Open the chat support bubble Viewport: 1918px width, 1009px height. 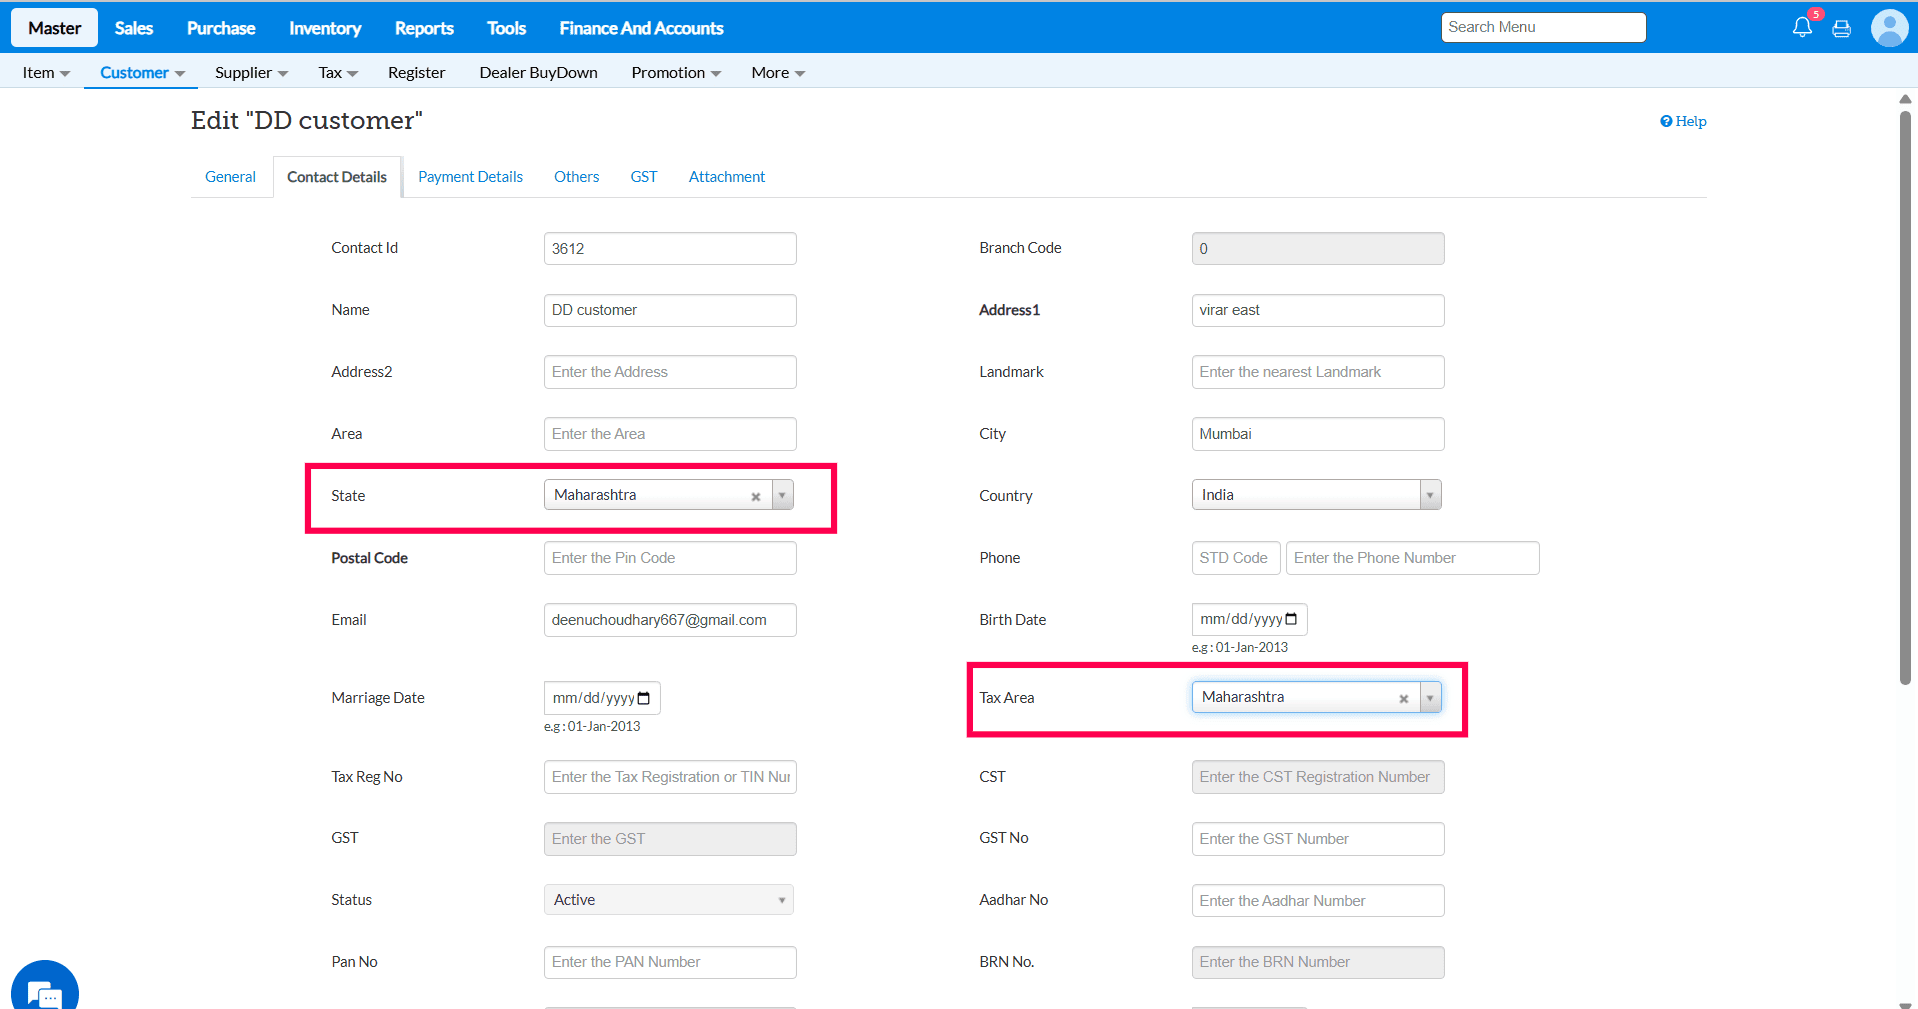[45, 991]
